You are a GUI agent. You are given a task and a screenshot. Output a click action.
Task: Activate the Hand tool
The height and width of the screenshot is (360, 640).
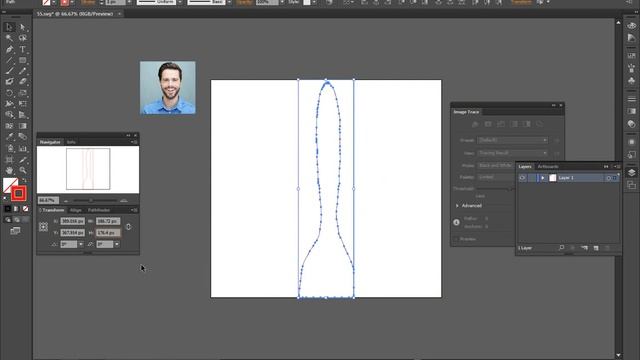(9, 171)
